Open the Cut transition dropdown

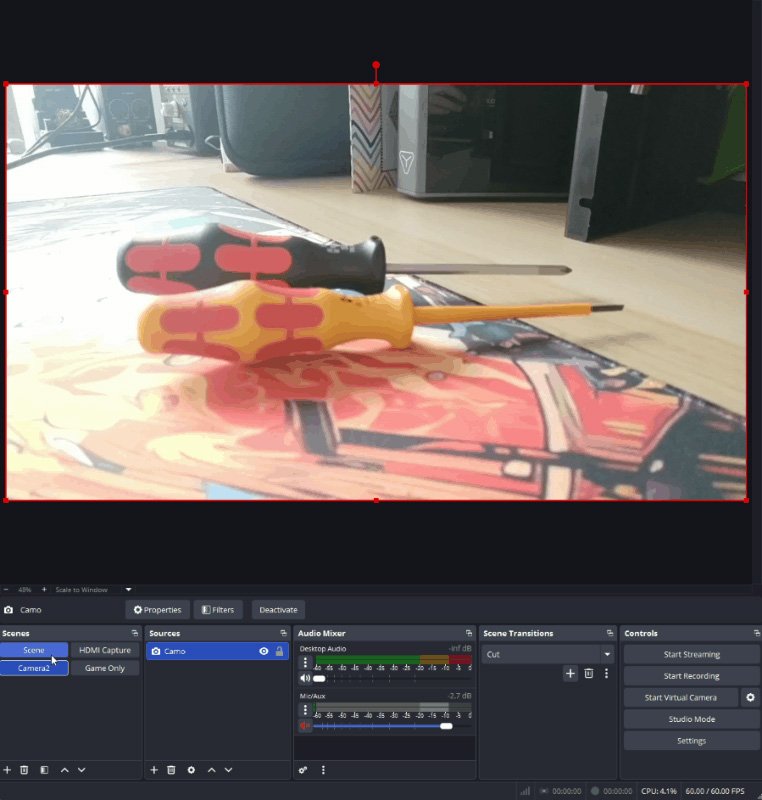606,654
